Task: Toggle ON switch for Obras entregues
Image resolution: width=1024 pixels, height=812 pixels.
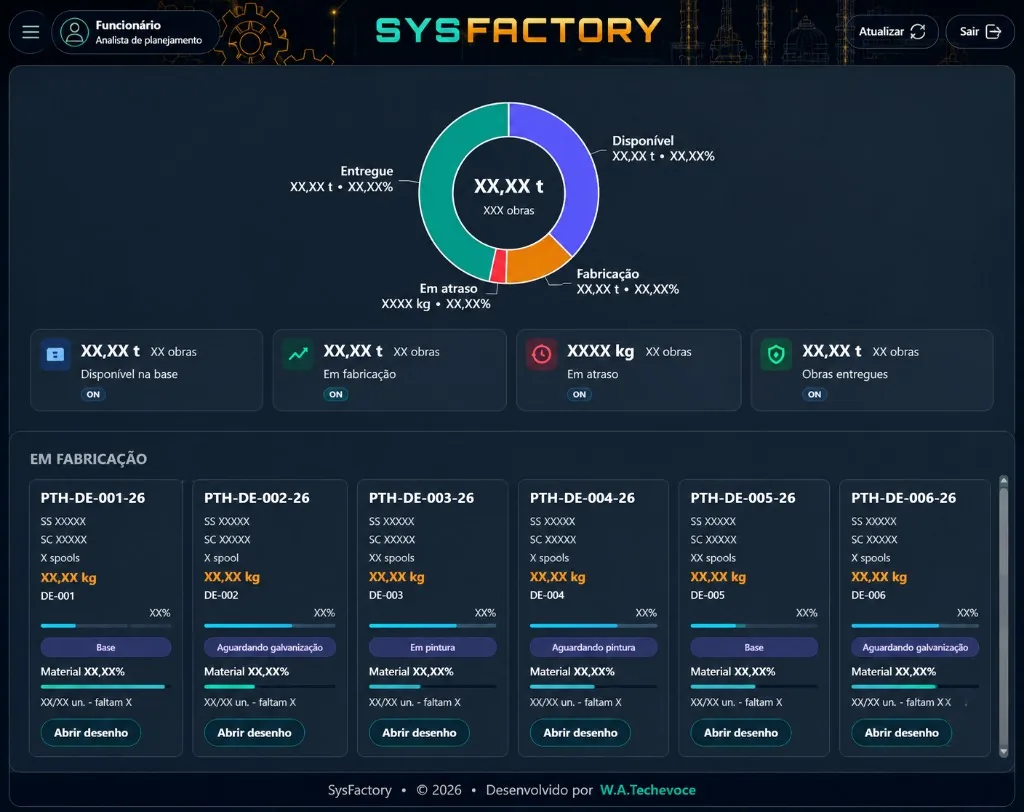Action: 814,395
